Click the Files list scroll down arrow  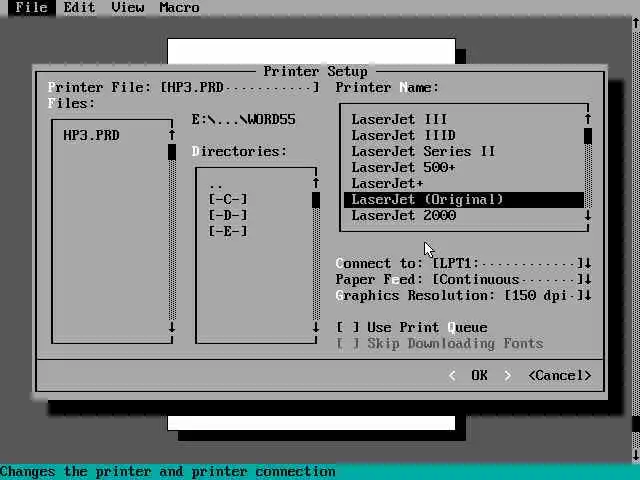pyautogui.click(x=172, y=327)
